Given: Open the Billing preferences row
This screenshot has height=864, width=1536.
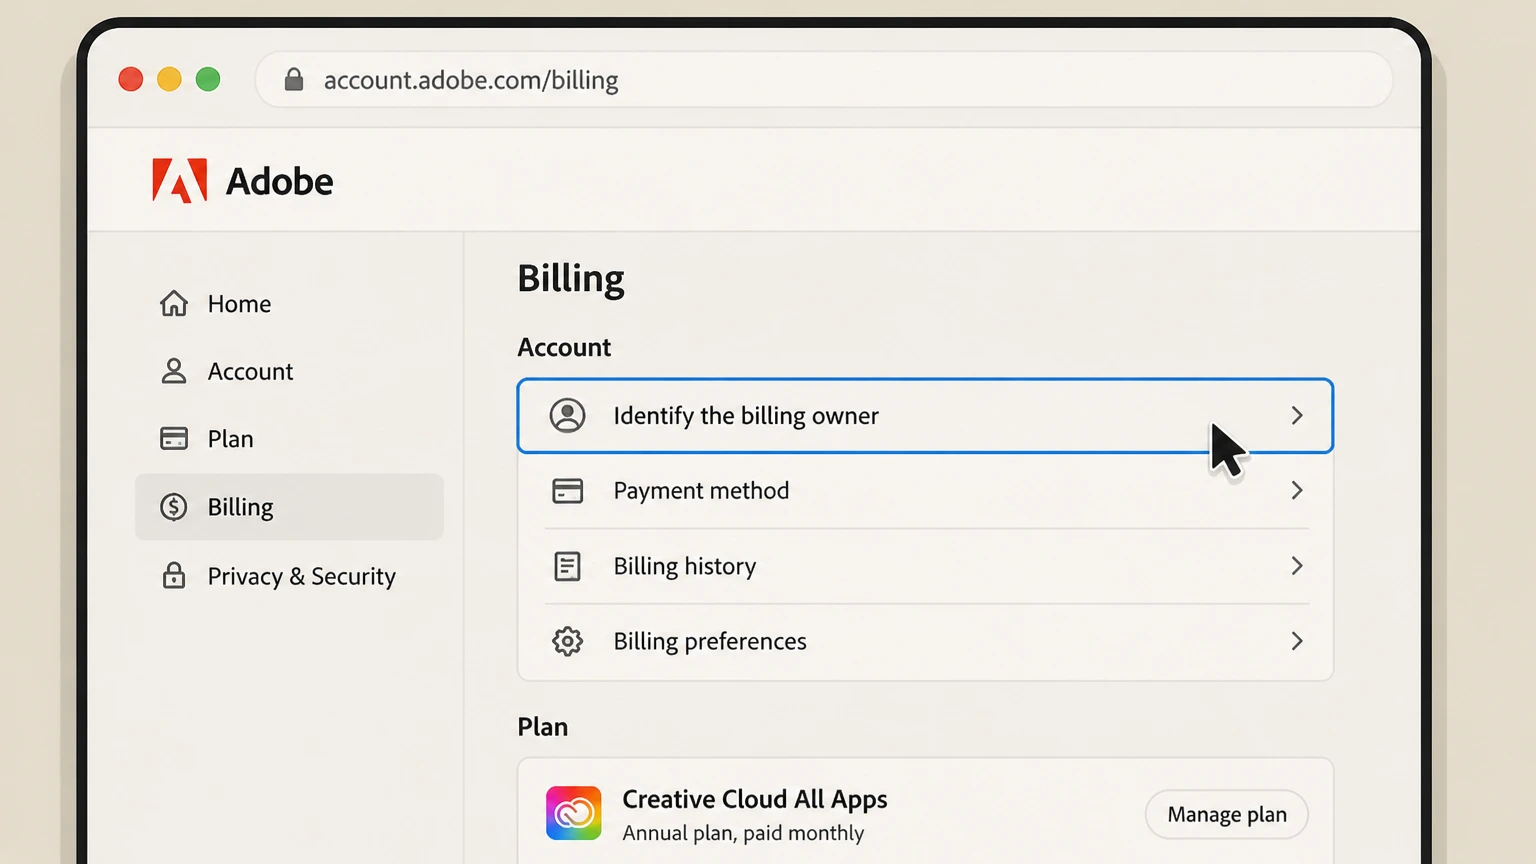Looking at the screenshot, I should (x=925, y=641).
